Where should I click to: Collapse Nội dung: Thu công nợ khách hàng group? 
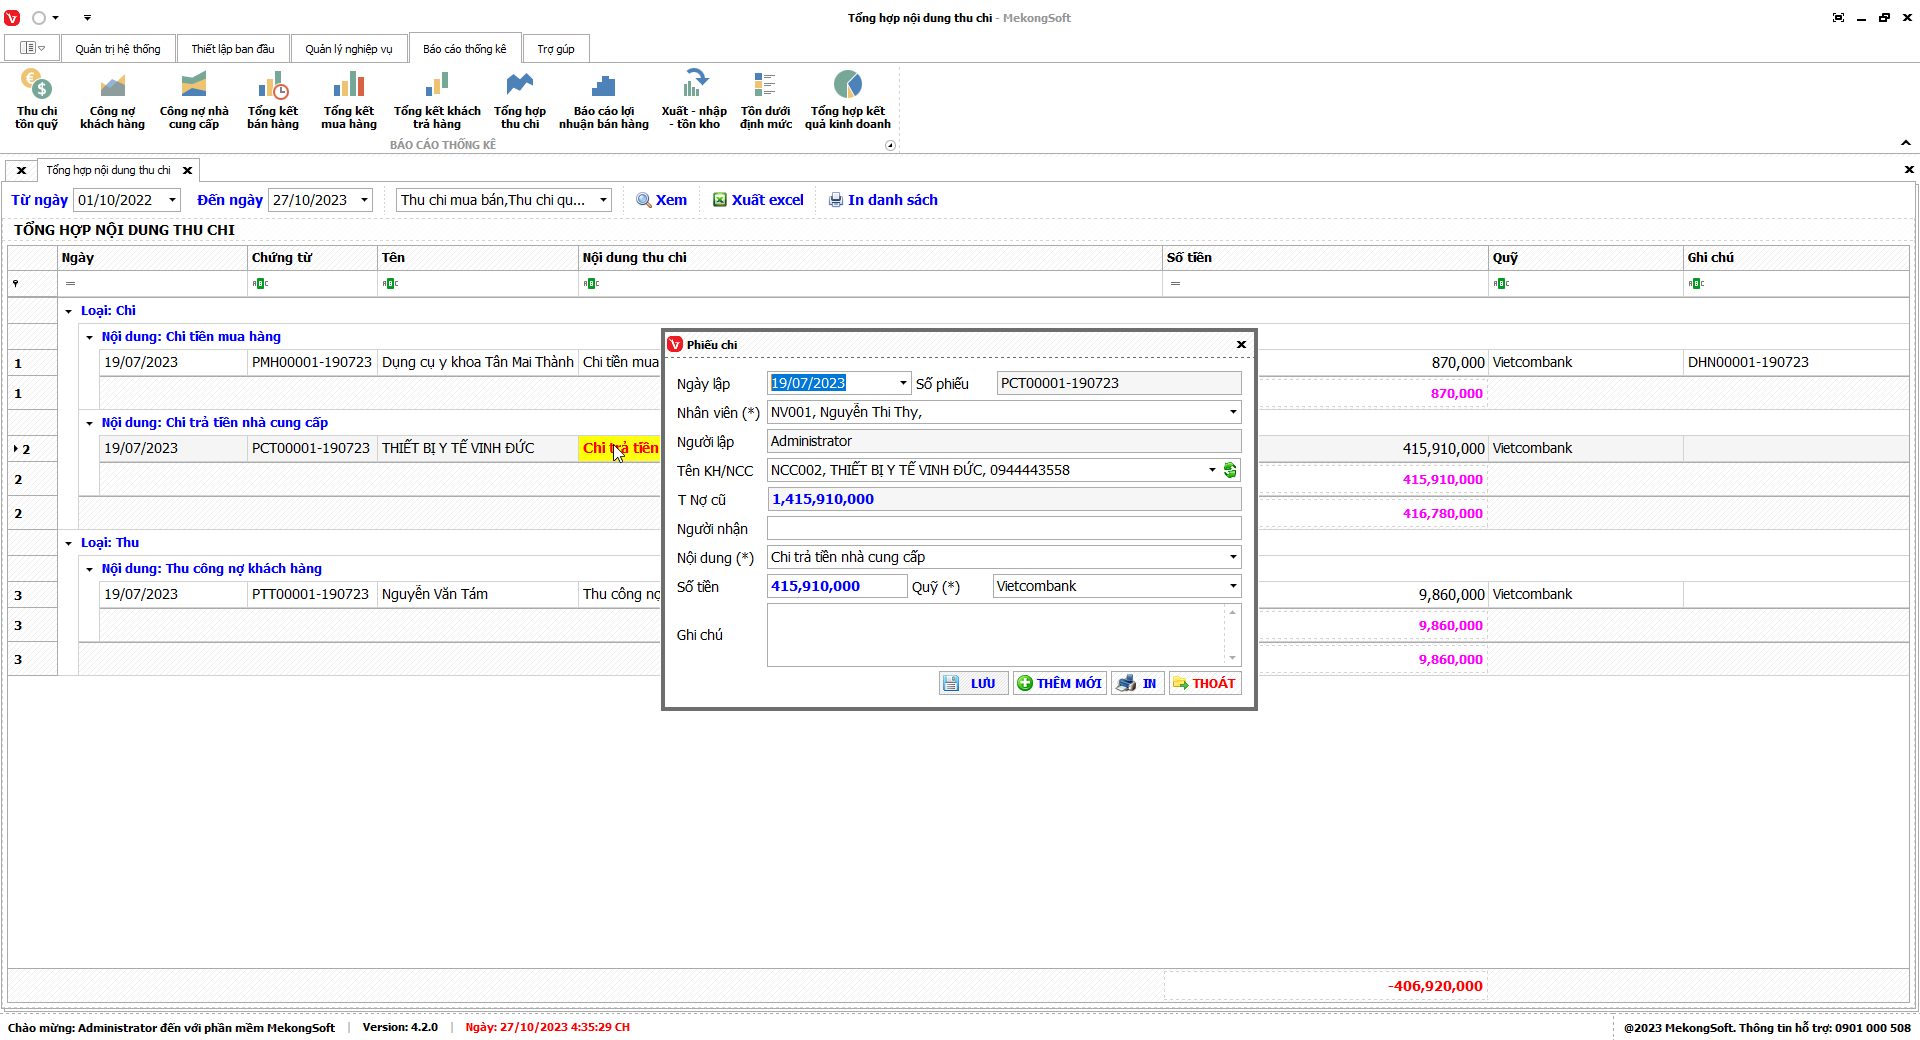(89, 569)
